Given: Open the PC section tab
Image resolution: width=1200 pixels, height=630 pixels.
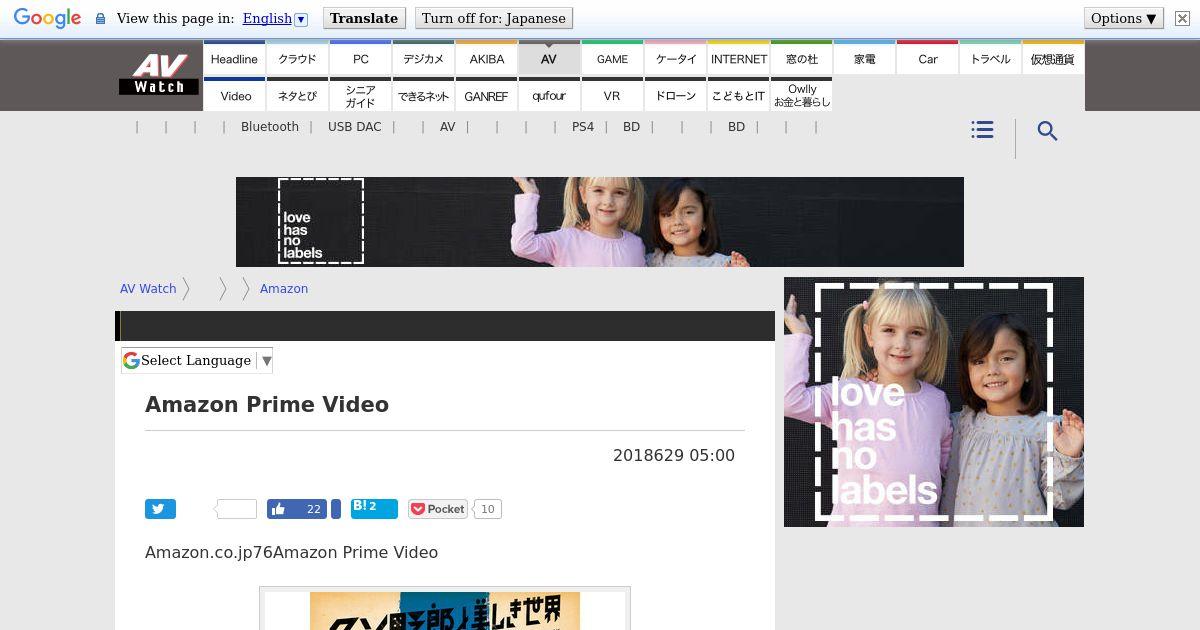Looking at the screenshot, I should pos(360,58).
